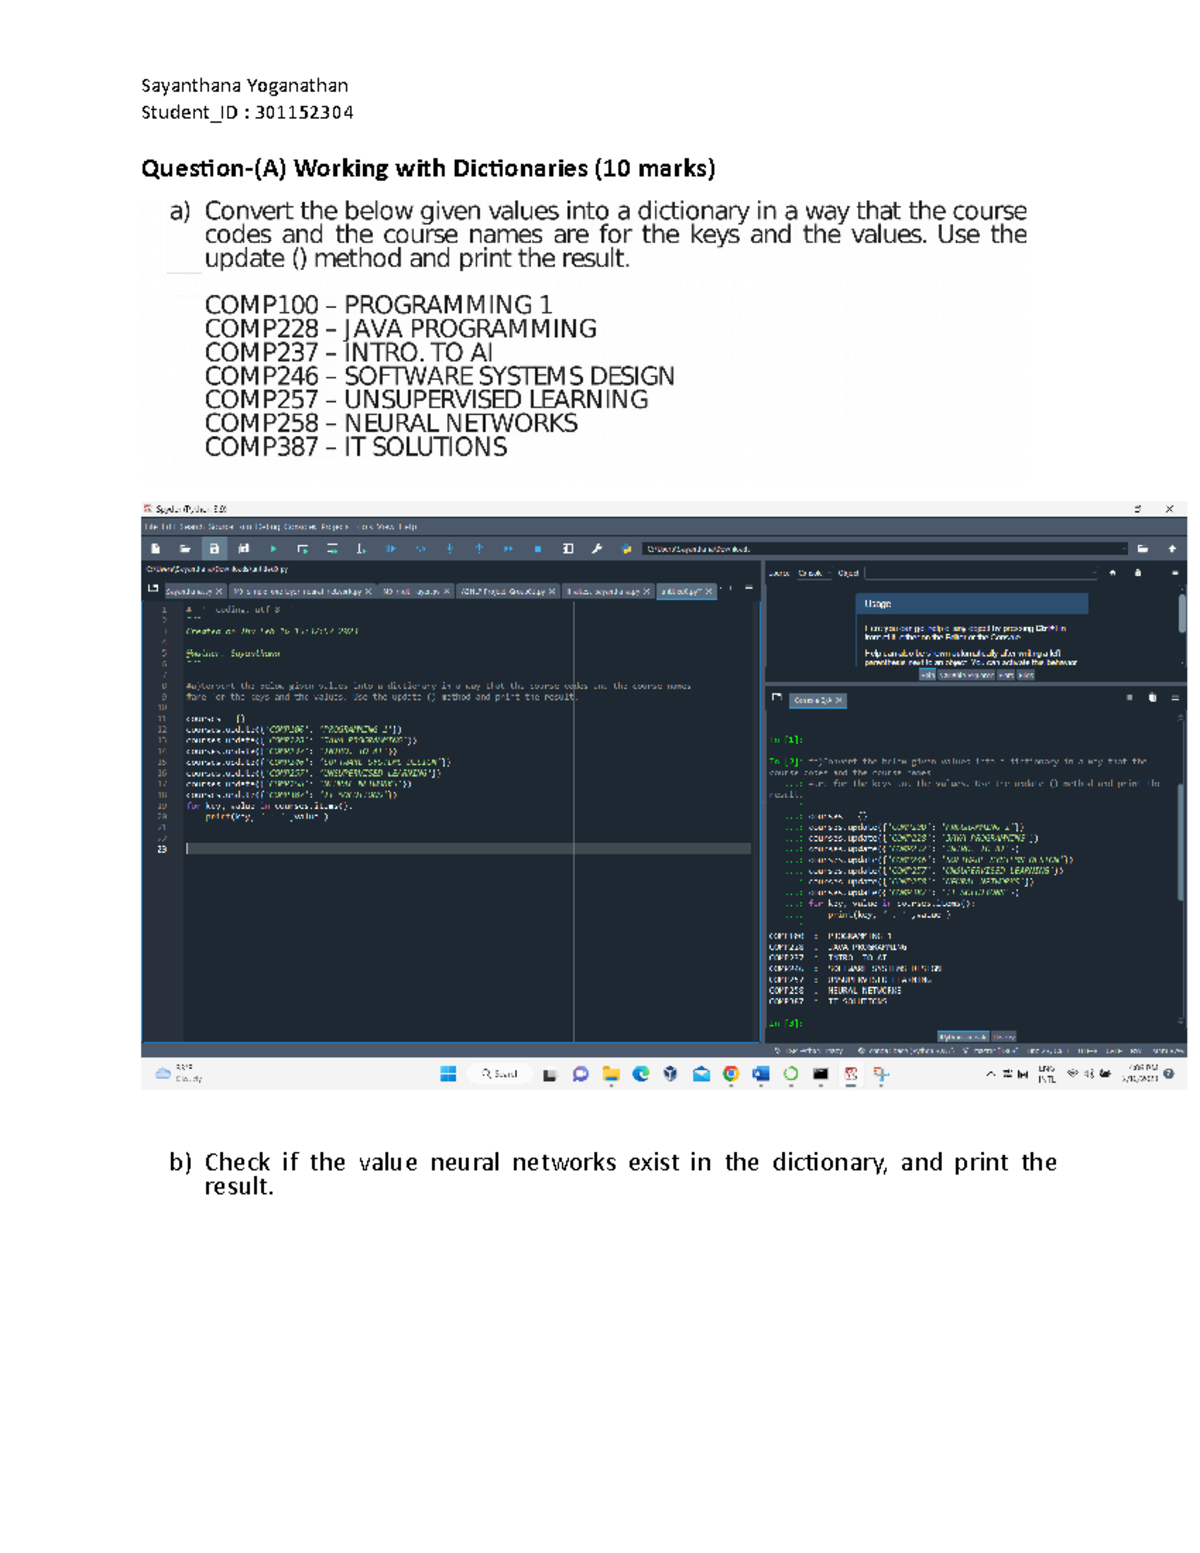Open the console pane options menu
This screenshot has height=1553, width=1200.
[x=1175, y=698]
